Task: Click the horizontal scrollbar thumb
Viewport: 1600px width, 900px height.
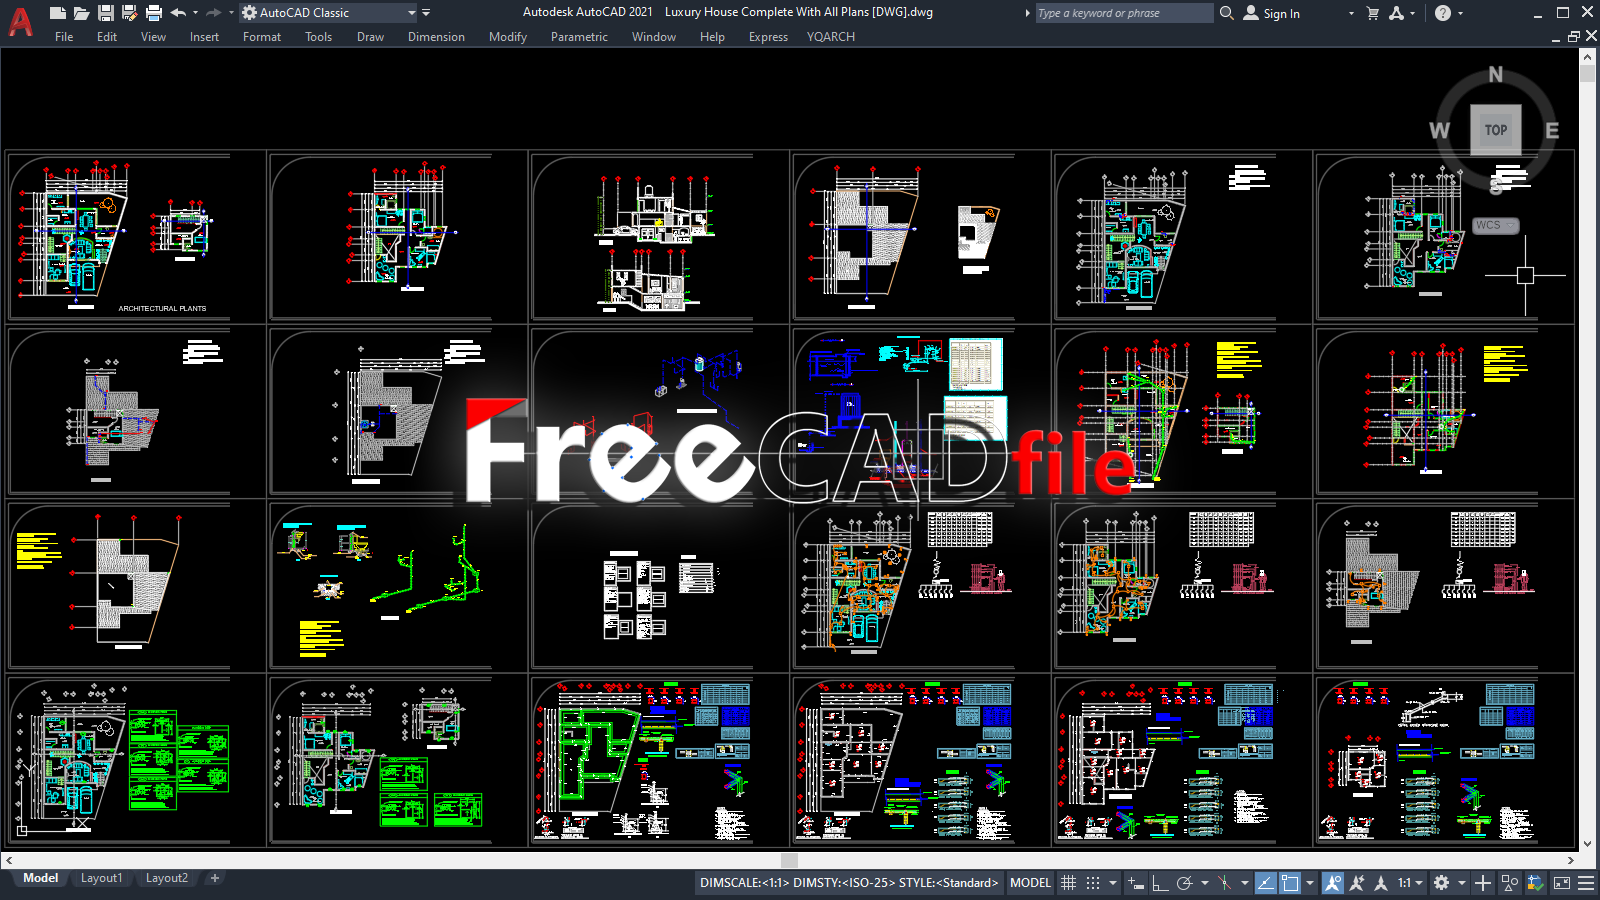Action: 789,860
